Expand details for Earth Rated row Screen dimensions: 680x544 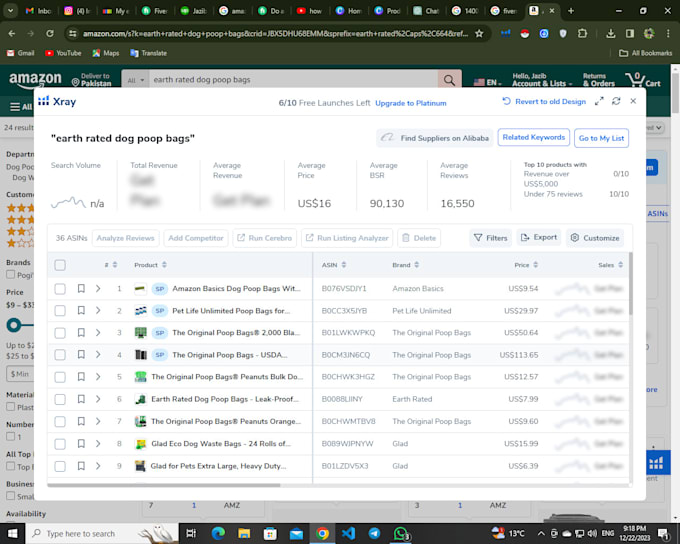(98, 399)
